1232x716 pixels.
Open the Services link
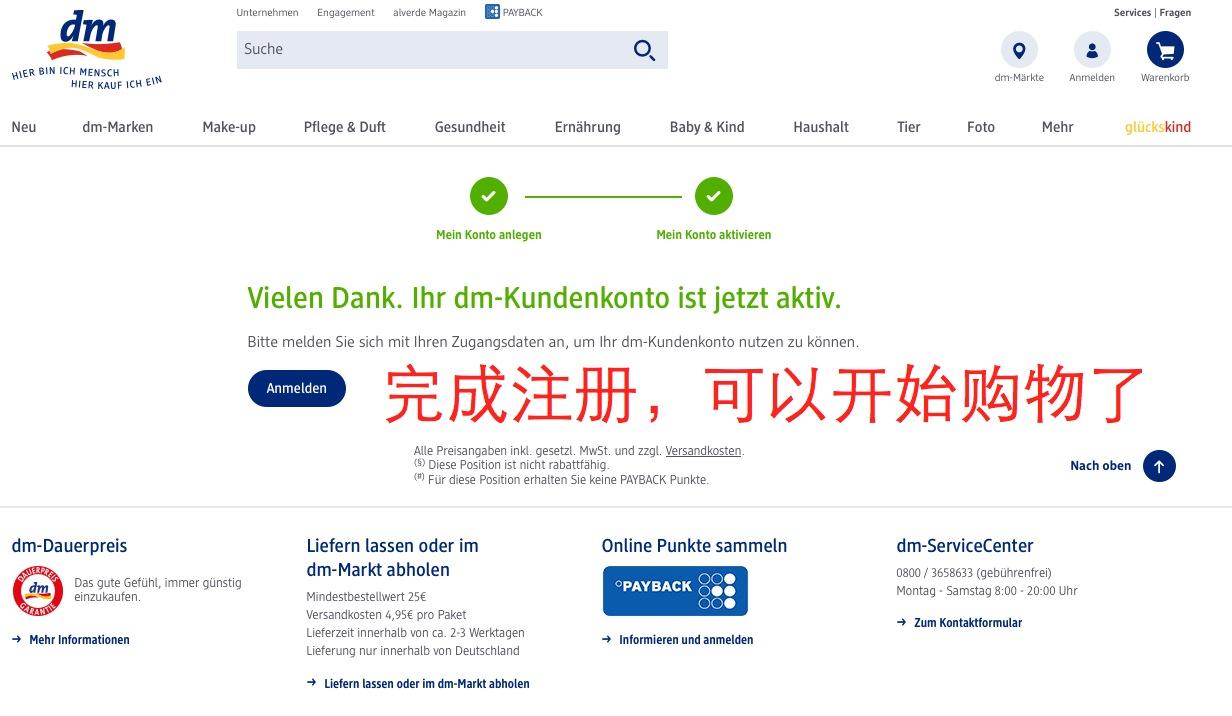click(1133, 13)
